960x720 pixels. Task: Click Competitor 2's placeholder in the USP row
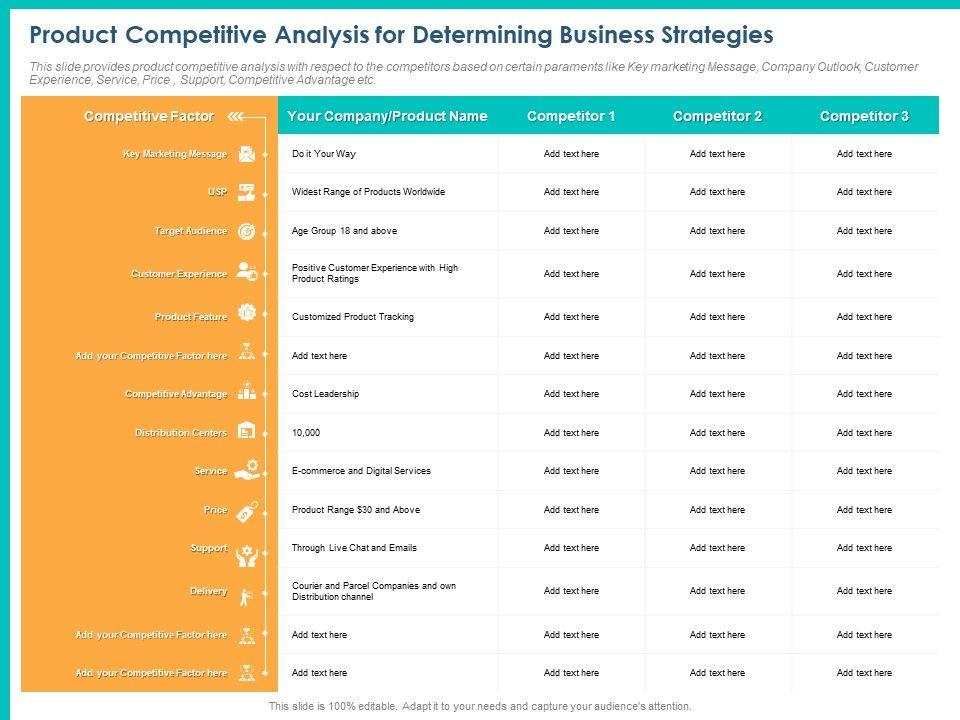[x=717, y=192]
